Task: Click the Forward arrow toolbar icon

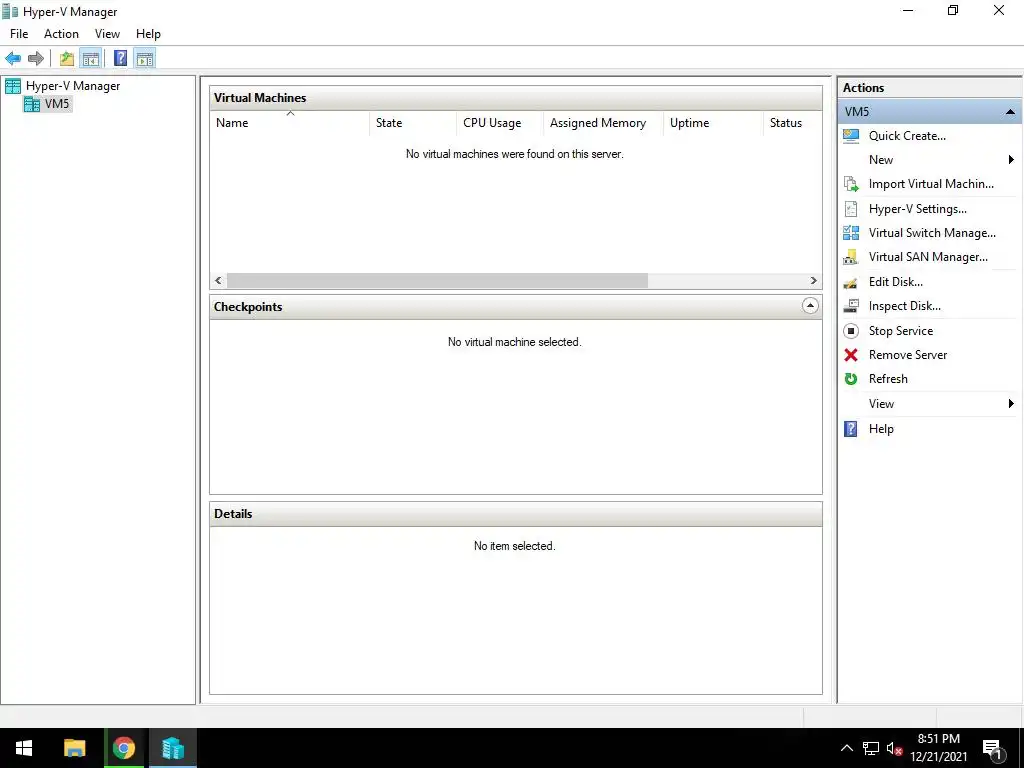Action: (x=36, y=59)
